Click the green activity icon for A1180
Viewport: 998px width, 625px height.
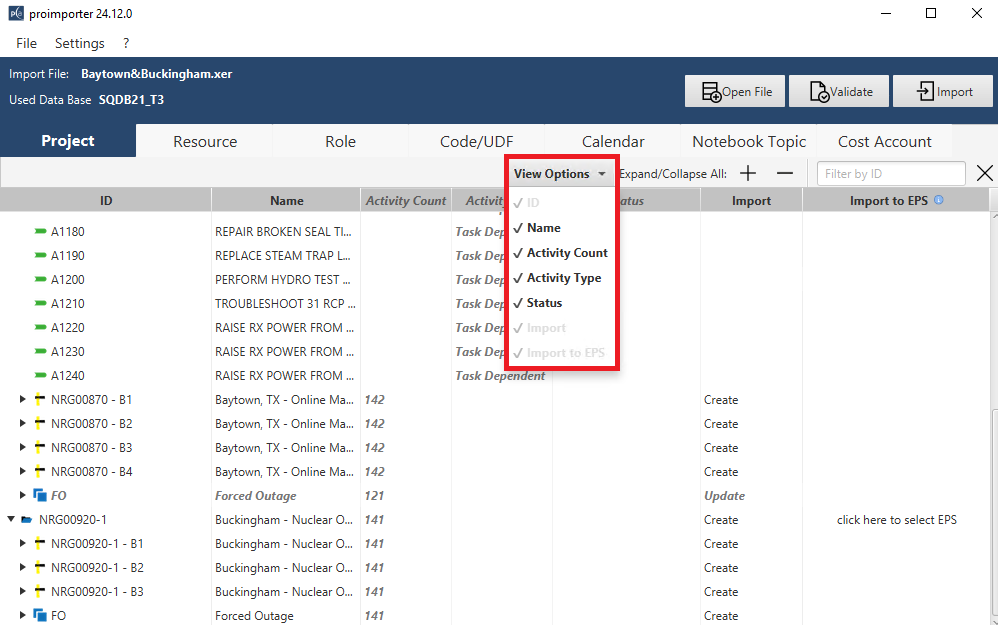40,232
